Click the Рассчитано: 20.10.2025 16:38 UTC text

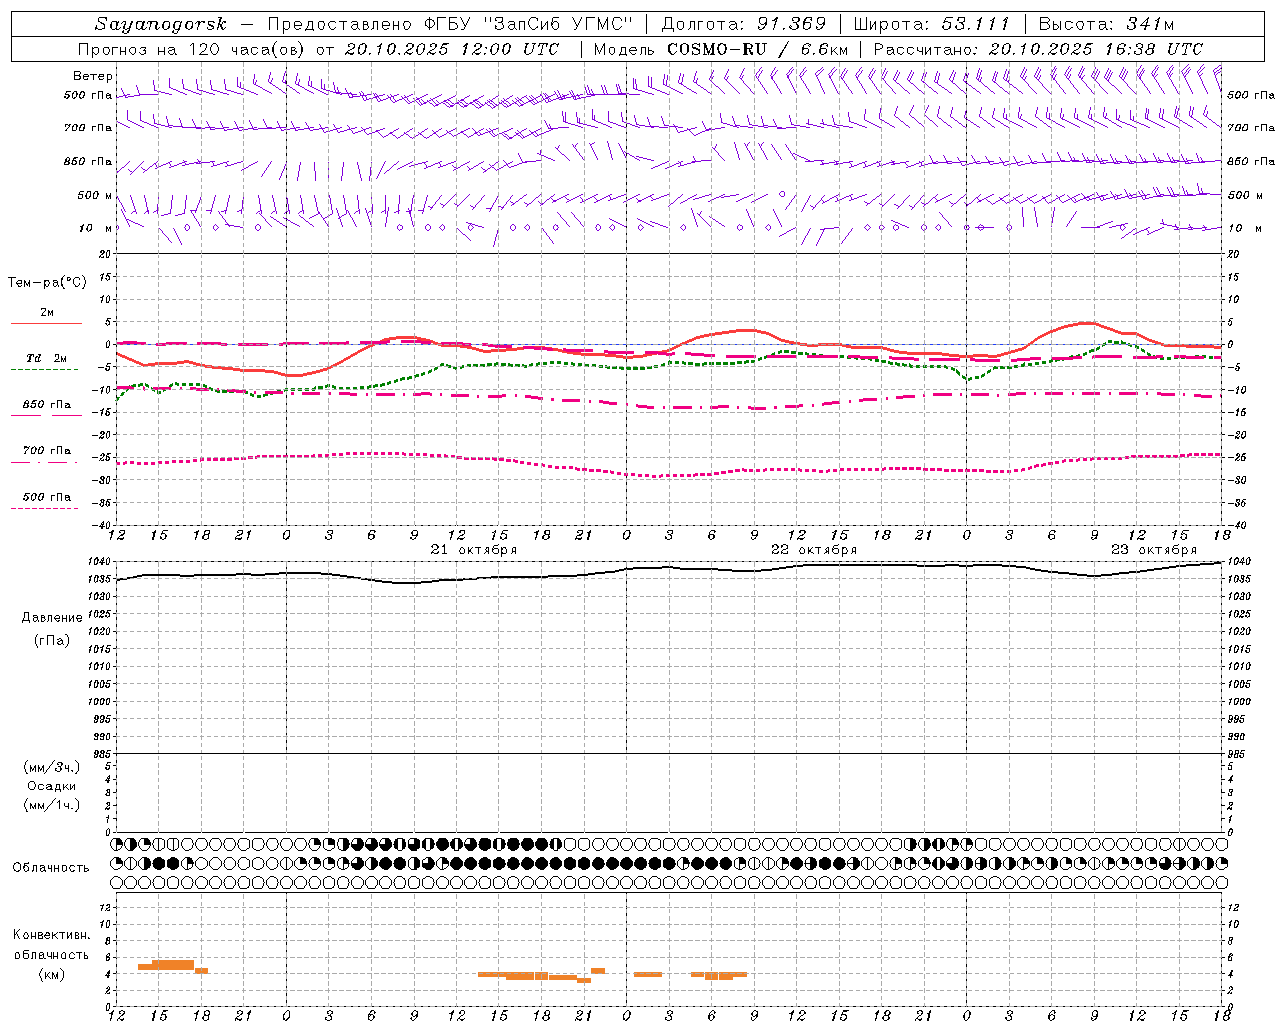pos(1038,49)
